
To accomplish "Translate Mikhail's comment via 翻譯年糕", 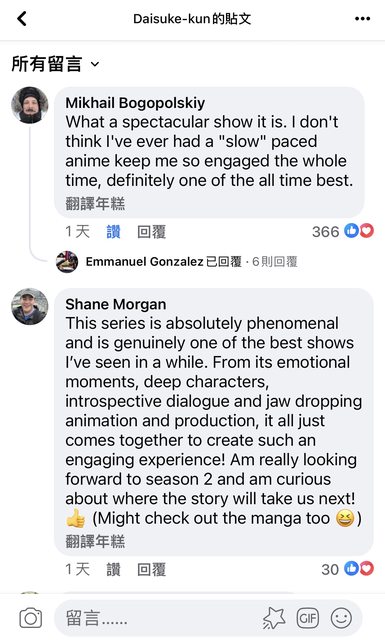I will tap(95, 203).
